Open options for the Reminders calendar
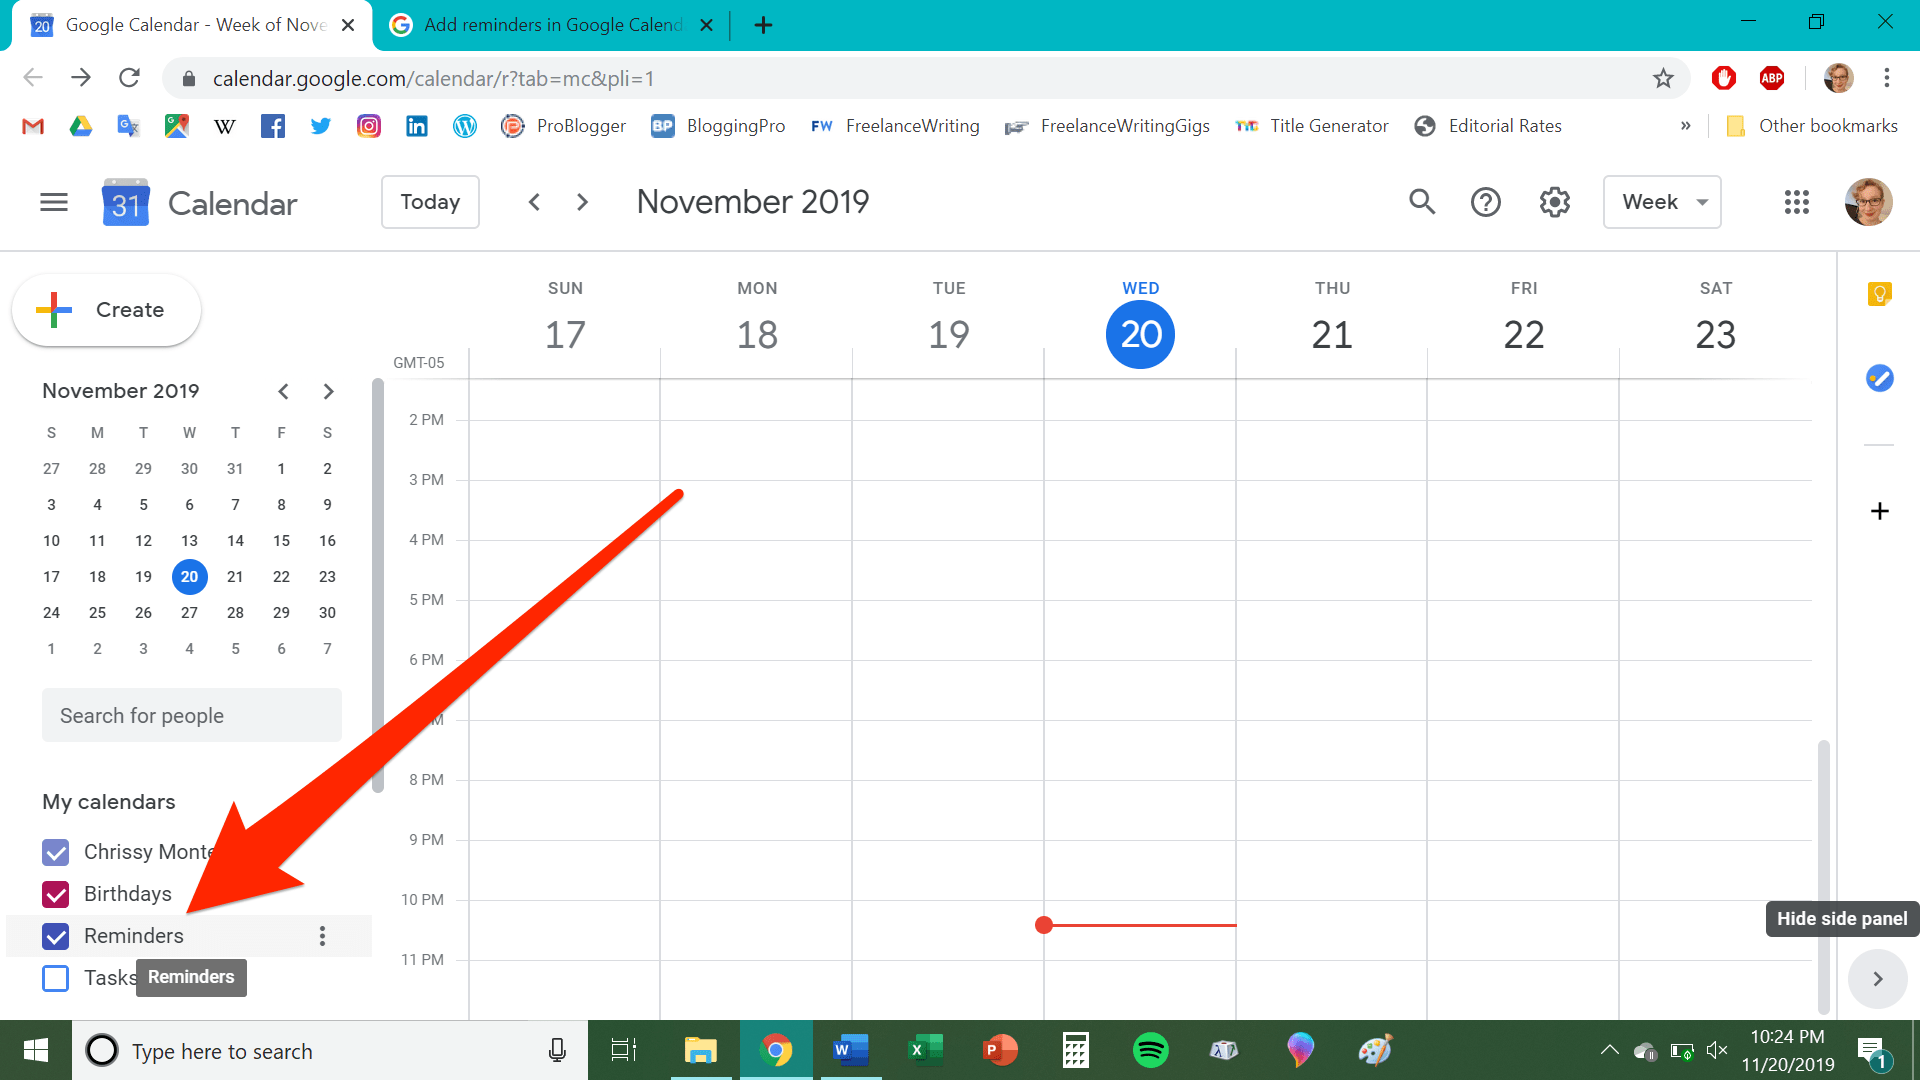The height and width of the screenshot is (1080, 1920). click(x=322, y=936)
